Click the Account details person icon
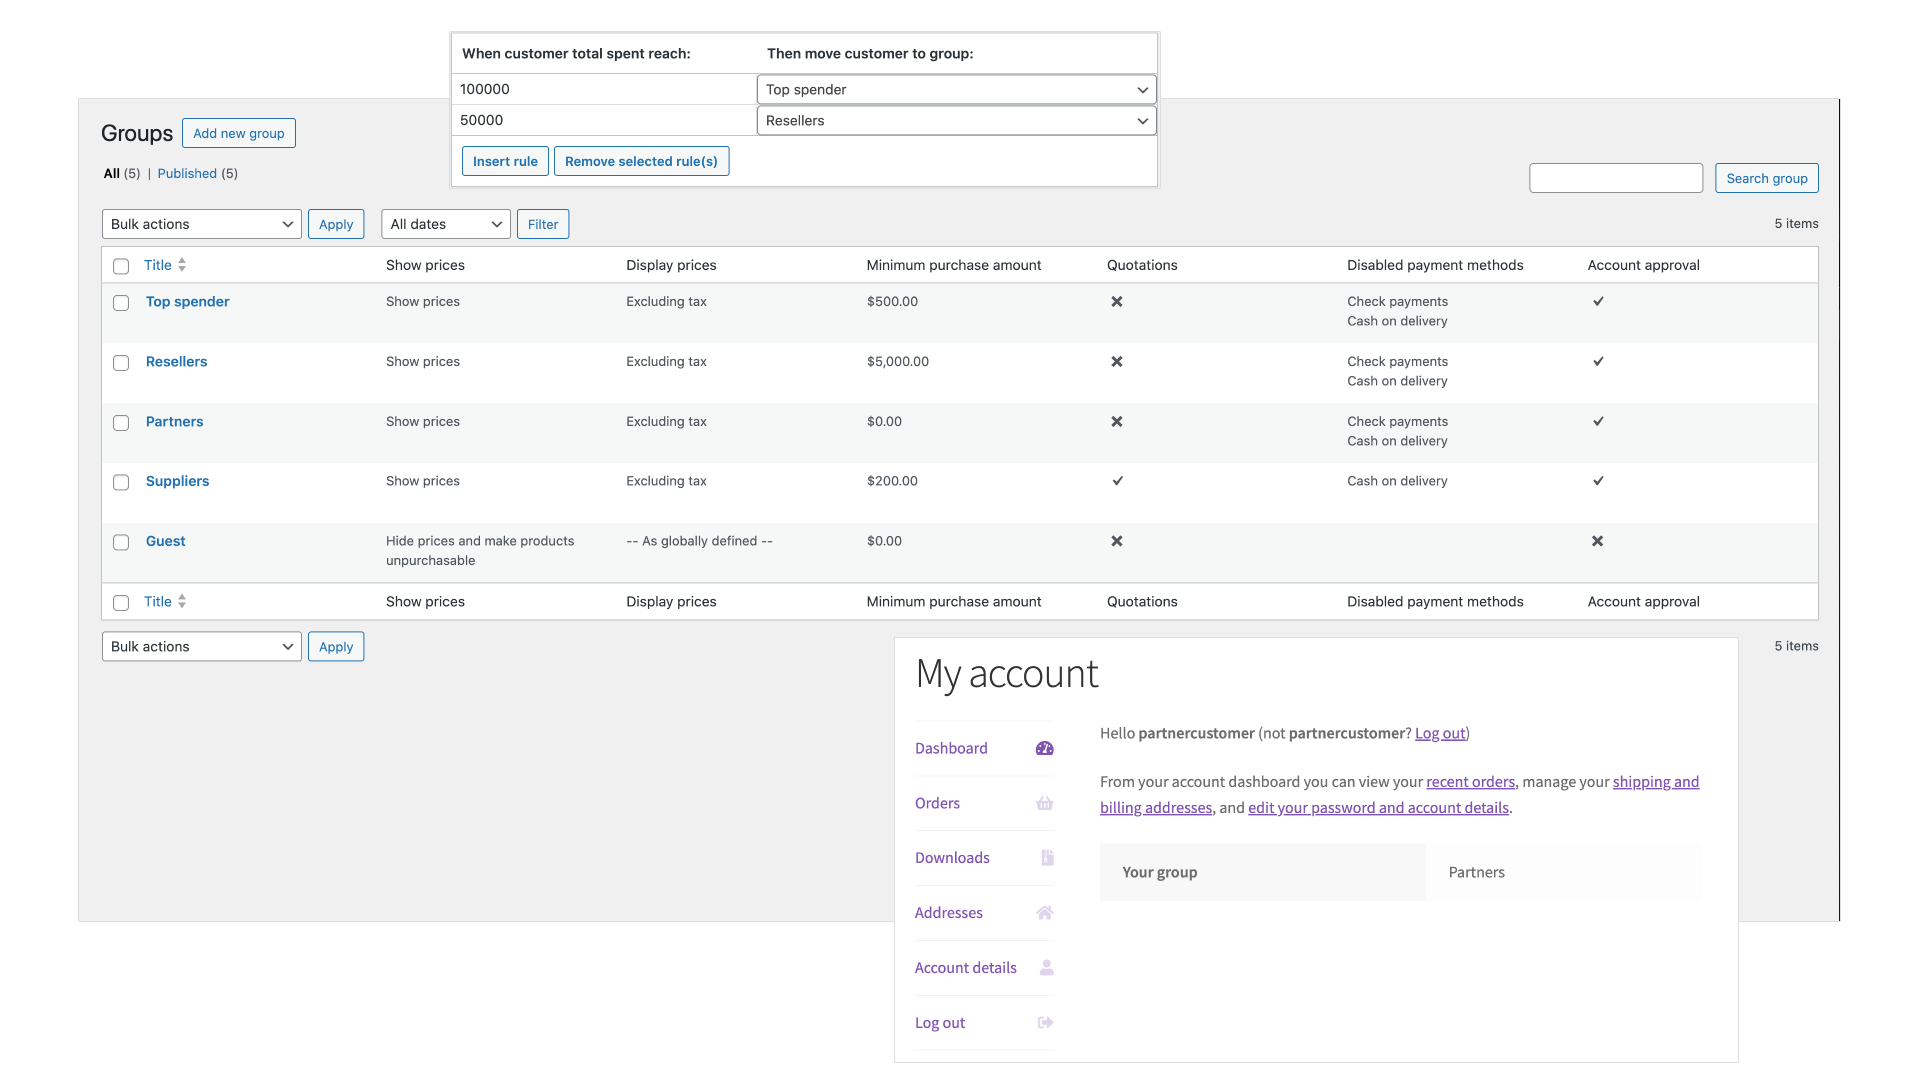This screenshot has height=1080, width=1920. tap(1046, 968)
